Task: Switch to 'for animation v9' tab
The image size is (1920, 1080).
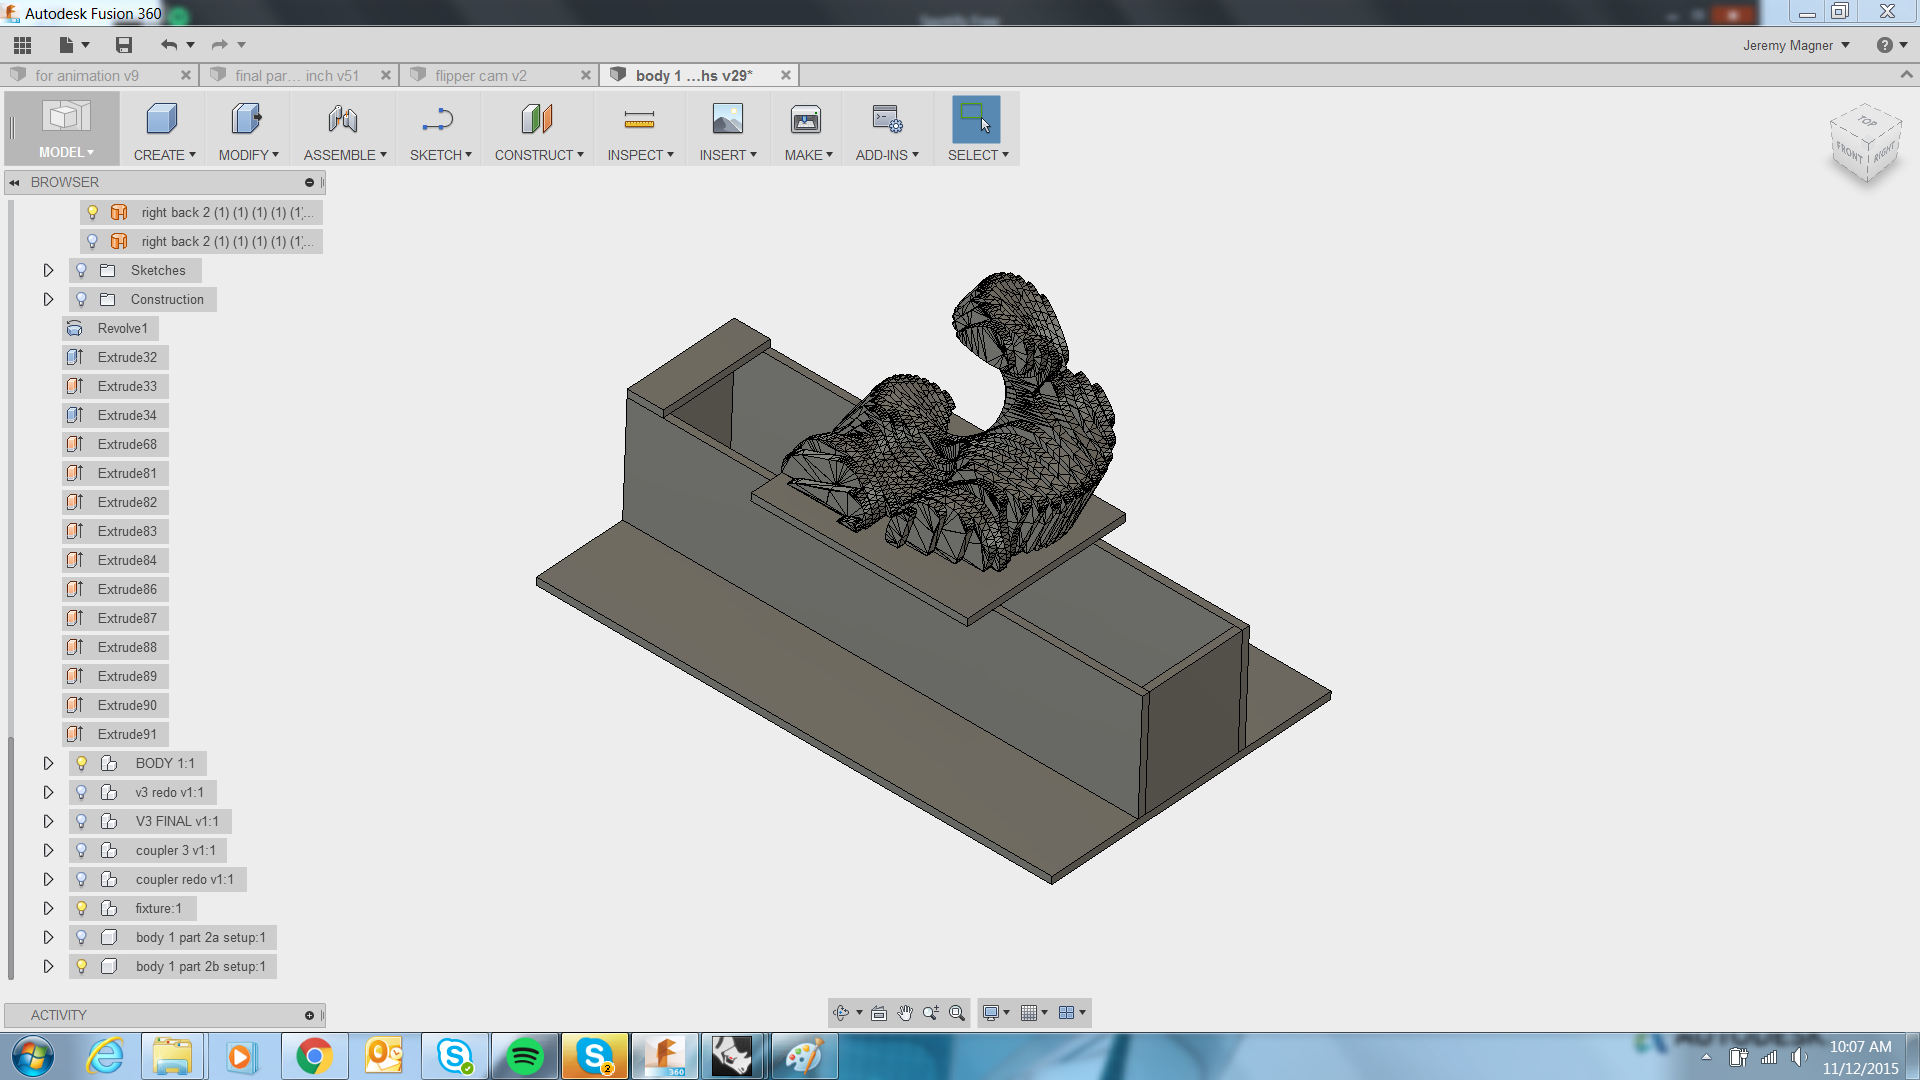Action: coord(87,75)
